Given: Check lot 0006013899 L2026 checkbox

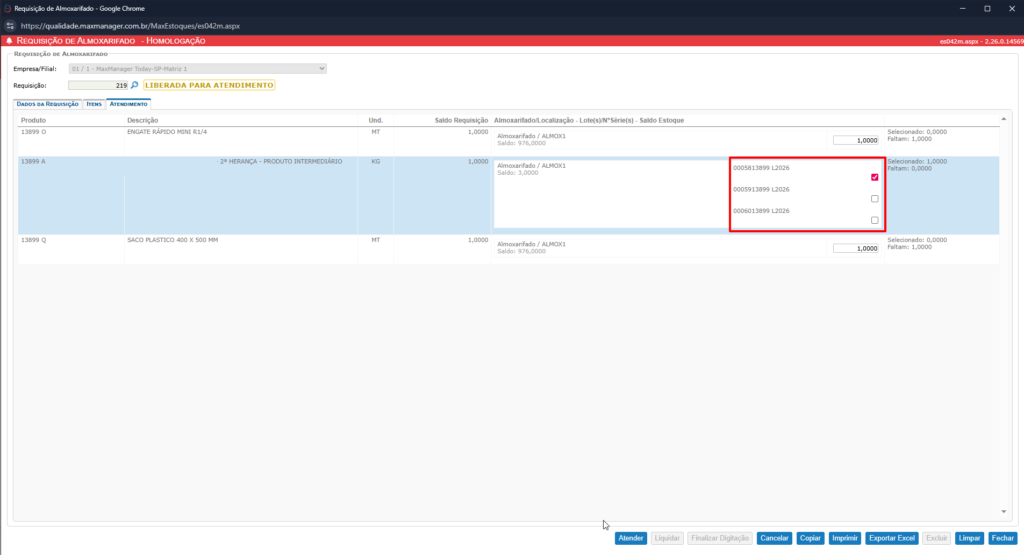Looking at the screenshot, I should 875,220.
